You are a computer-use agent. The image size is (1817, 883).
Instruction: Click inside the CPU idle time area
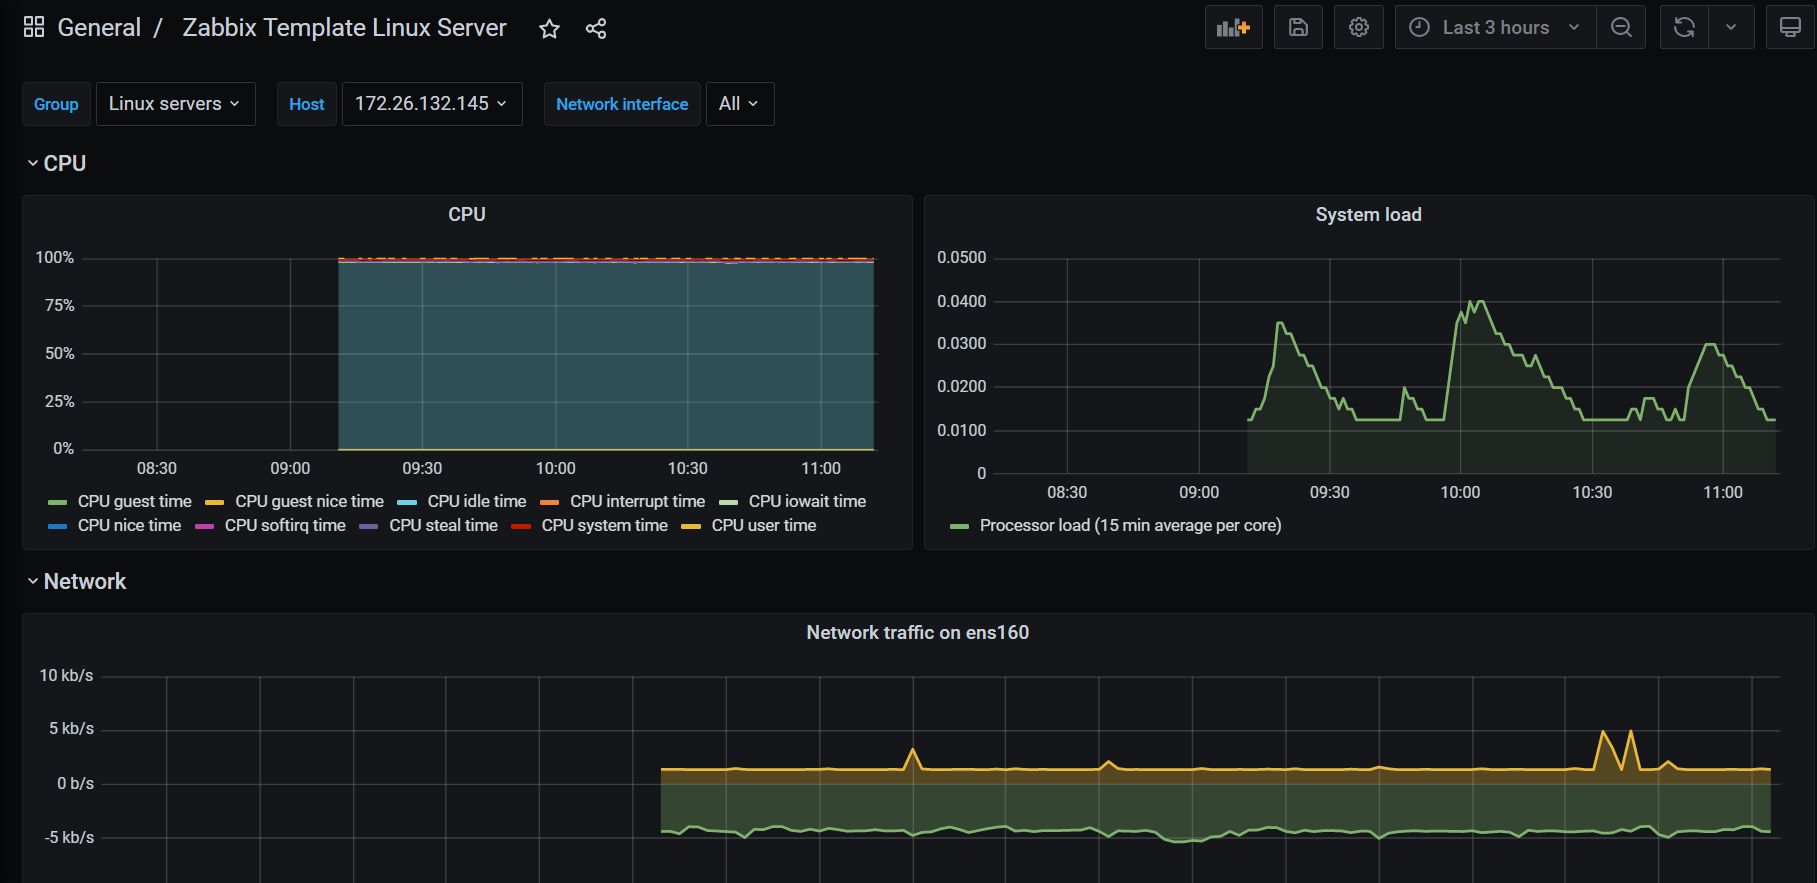[606, 355]
